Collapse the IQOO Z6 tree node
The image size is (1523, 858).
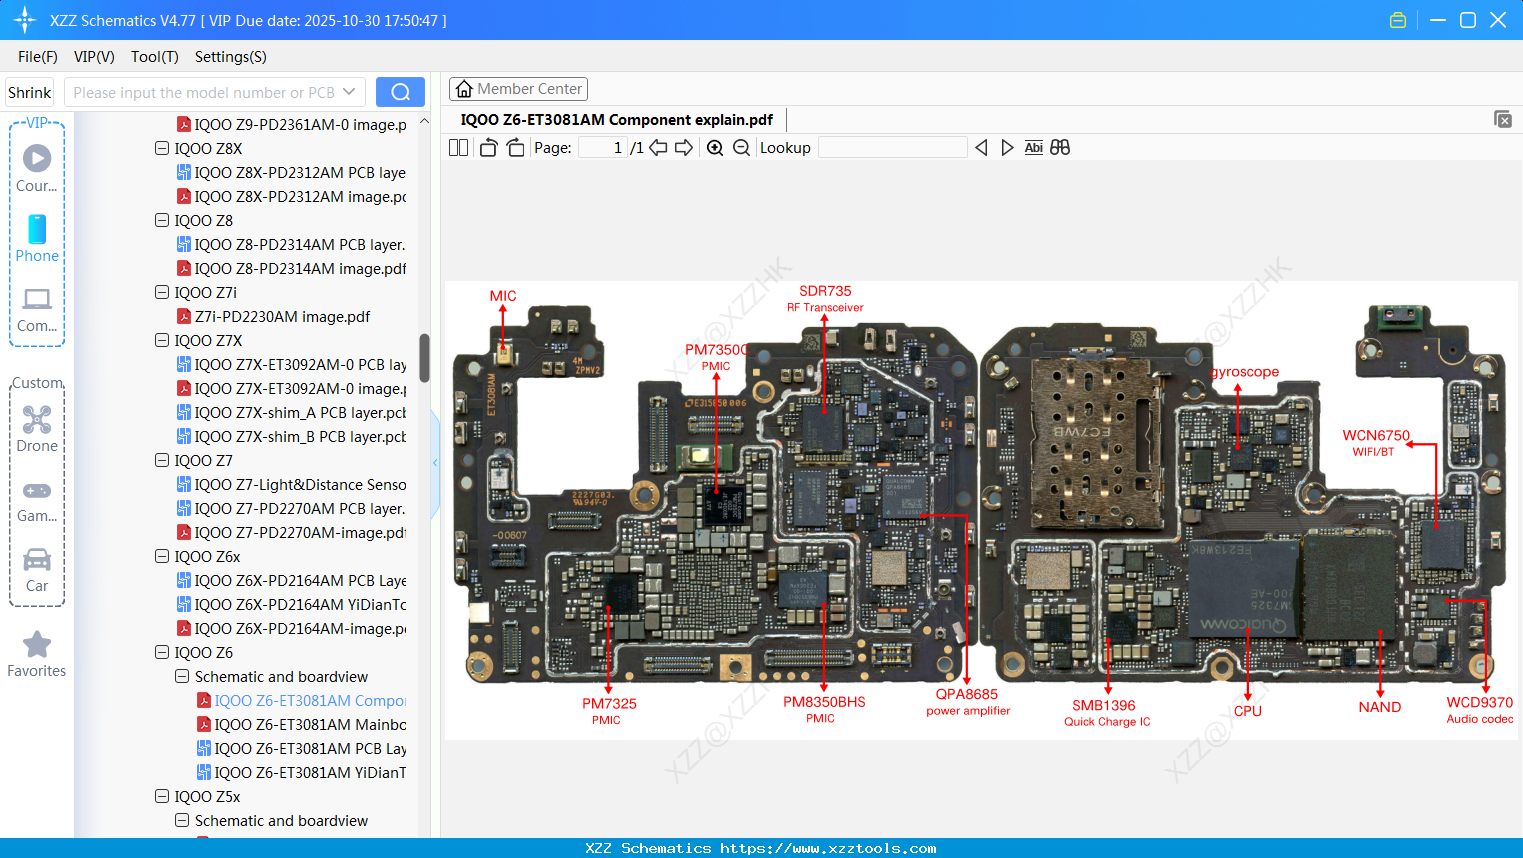pos(161,652)
